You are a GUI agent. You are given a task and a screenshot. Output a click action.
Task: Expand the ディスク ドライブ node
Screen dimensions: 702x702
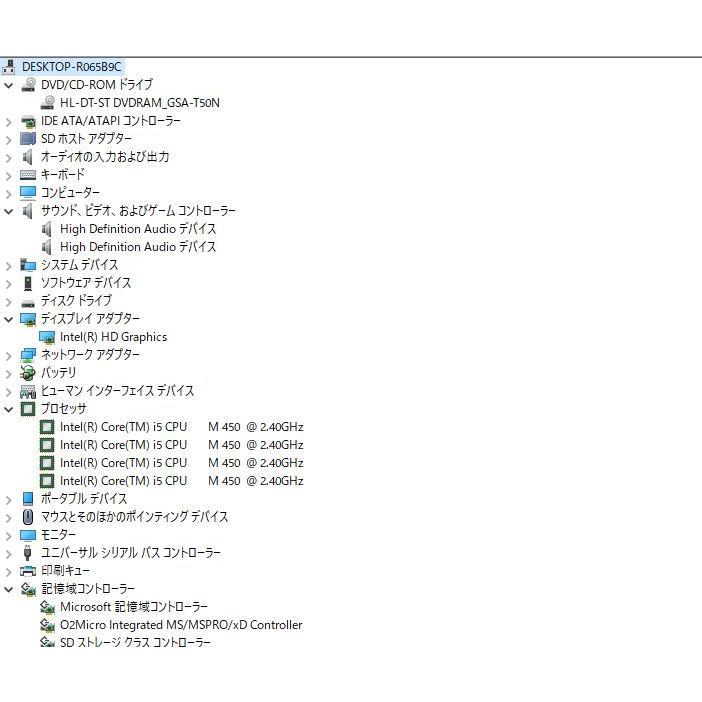click(x=9, y=301)
